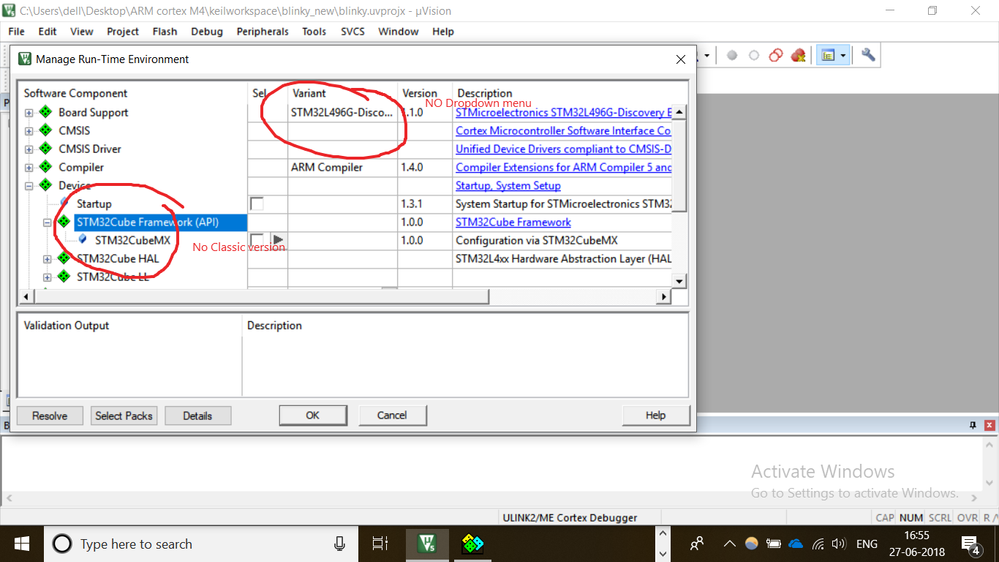Collapse the Device tree node
This screenshot has height=562, width=999.
29,186
